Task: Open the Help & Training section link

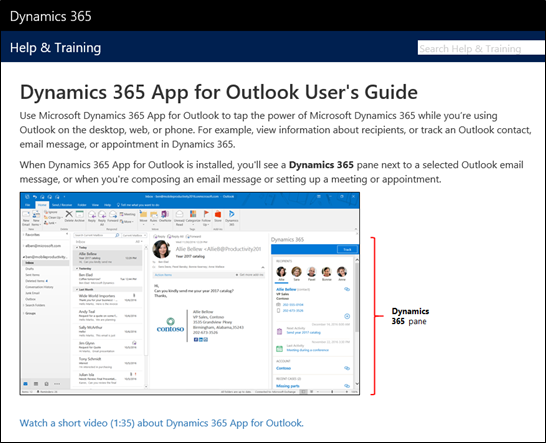Action: point(55,47)
